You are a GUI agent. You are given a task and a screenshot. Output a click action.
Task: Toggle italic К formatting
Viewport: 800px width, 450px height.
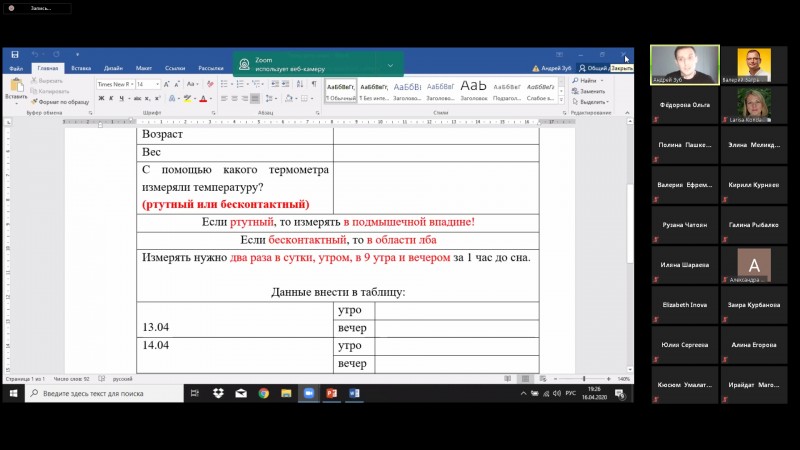tap(111, 98)
